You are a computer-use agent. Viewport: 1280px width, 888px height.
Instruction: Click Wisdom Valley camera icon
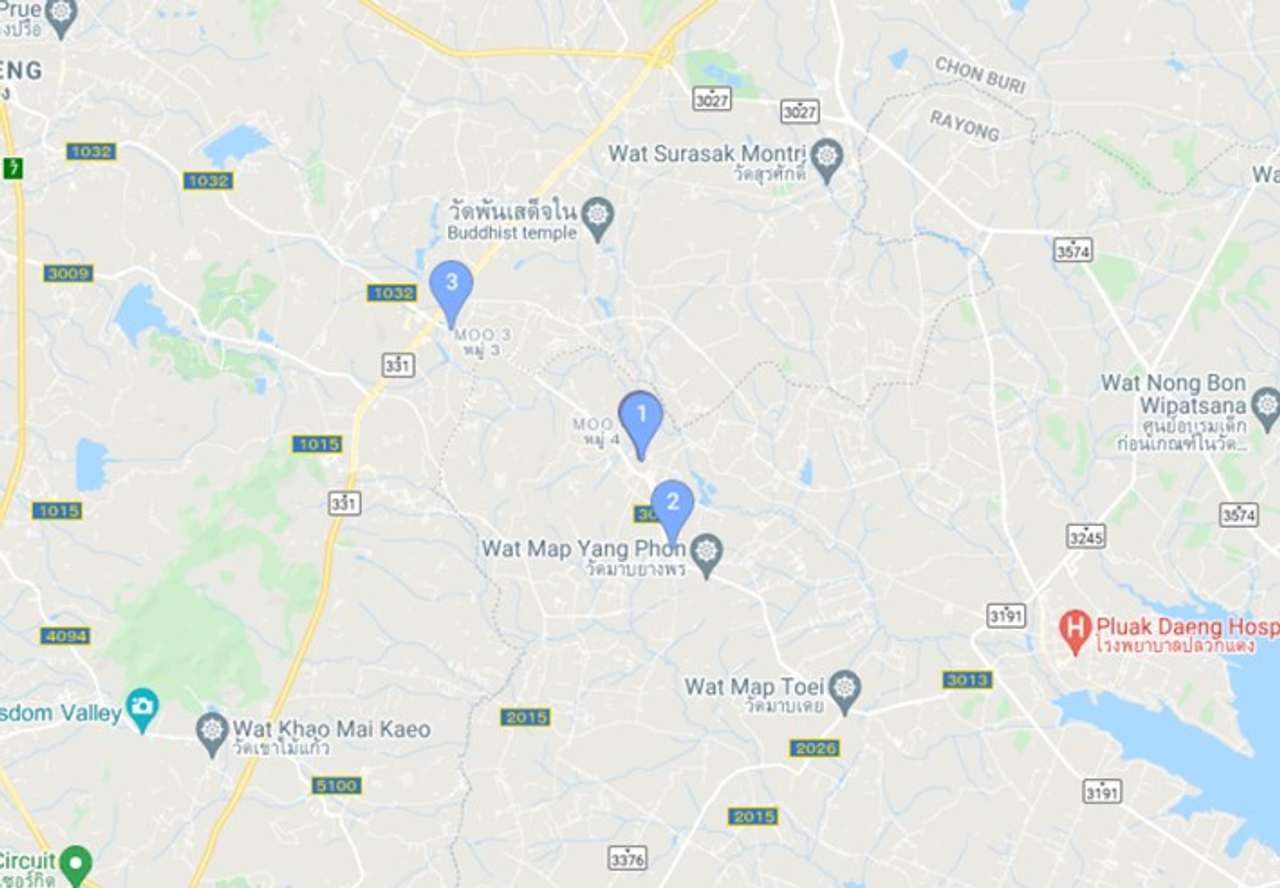(143, 710)
